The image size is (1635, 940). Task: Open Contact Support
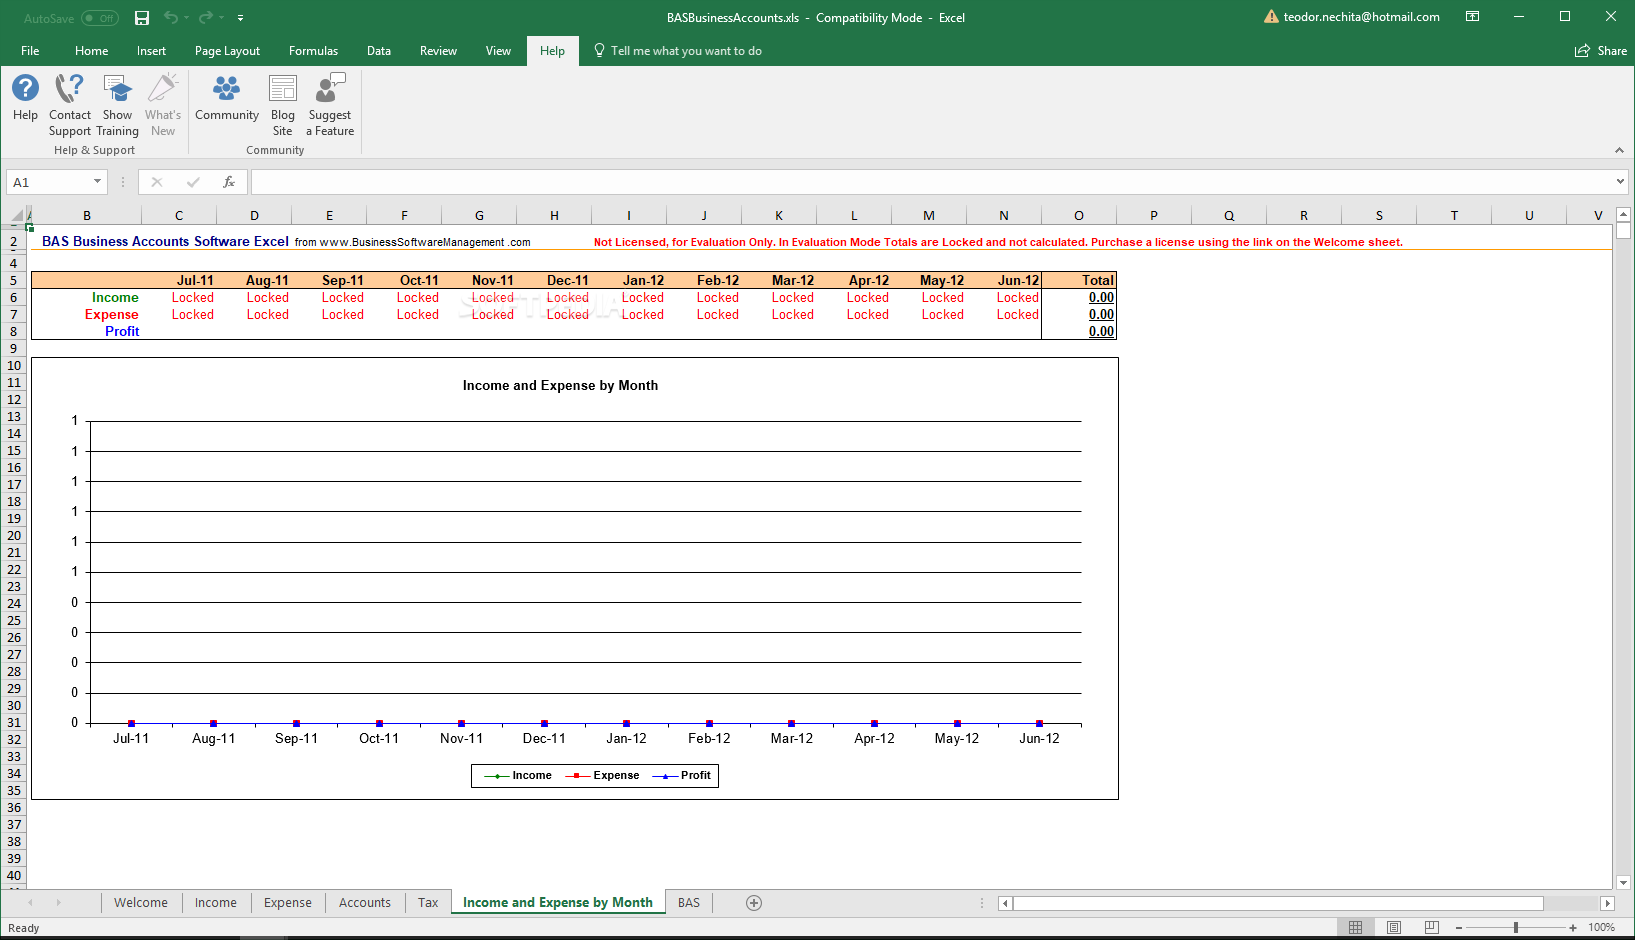coord(70,104)
